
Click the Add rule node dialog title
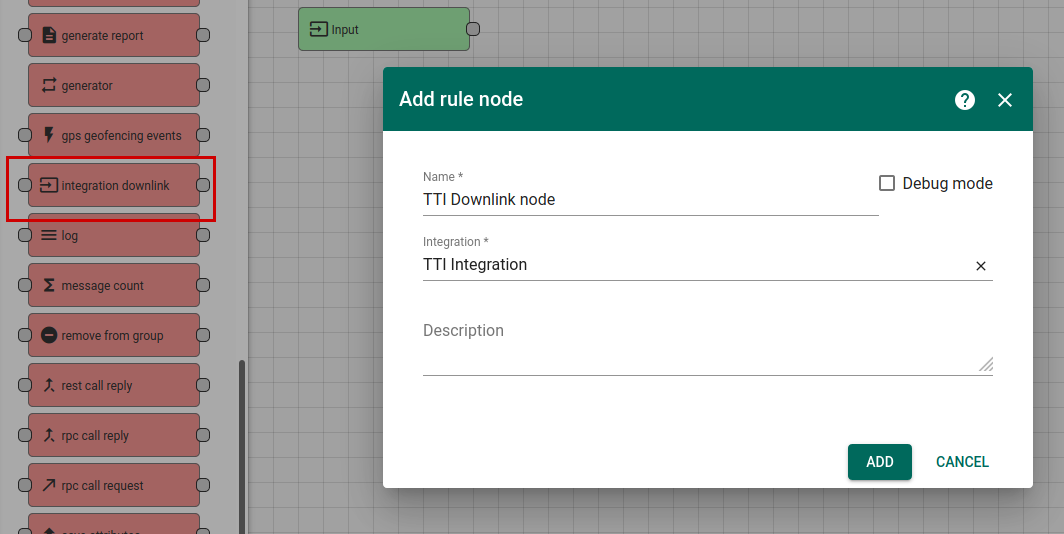[461, 99]
